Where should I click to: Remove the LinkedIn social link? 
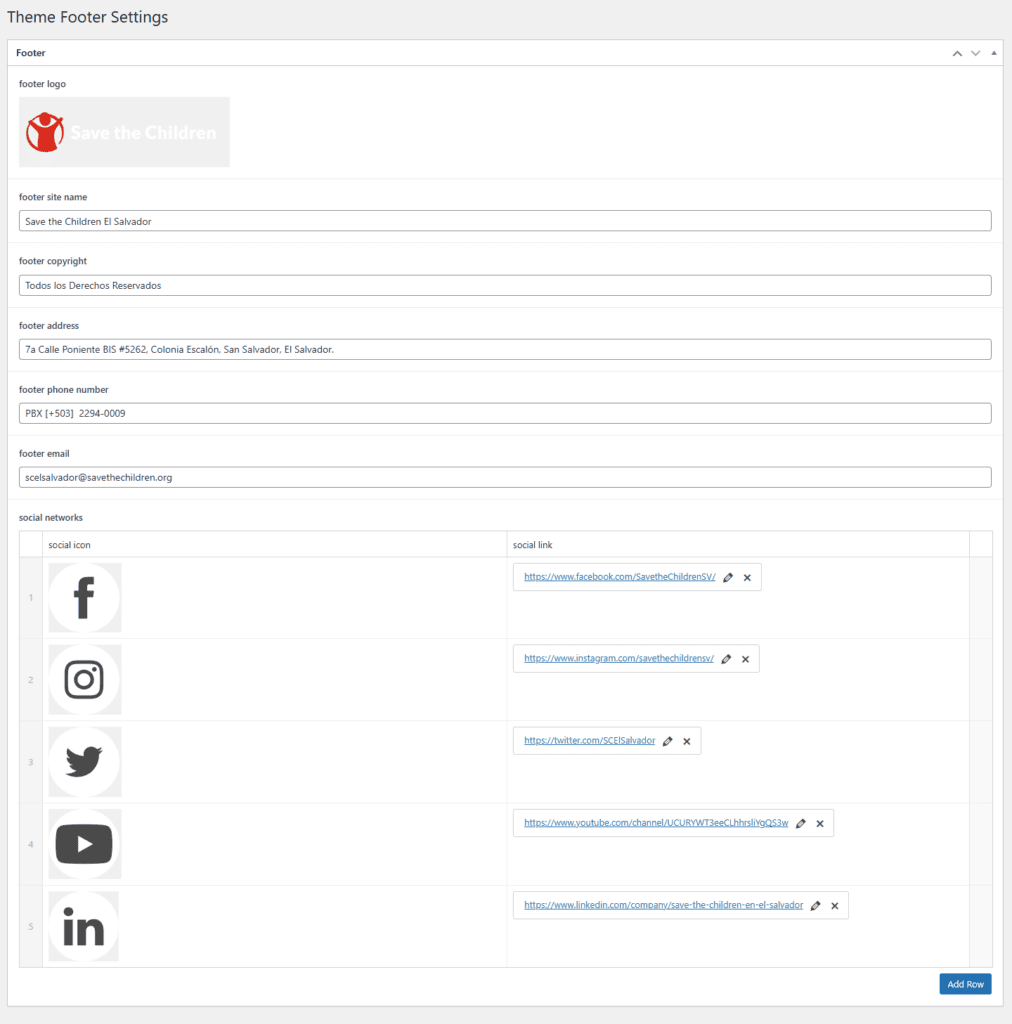pyautogui.click(x=835, y=906)
